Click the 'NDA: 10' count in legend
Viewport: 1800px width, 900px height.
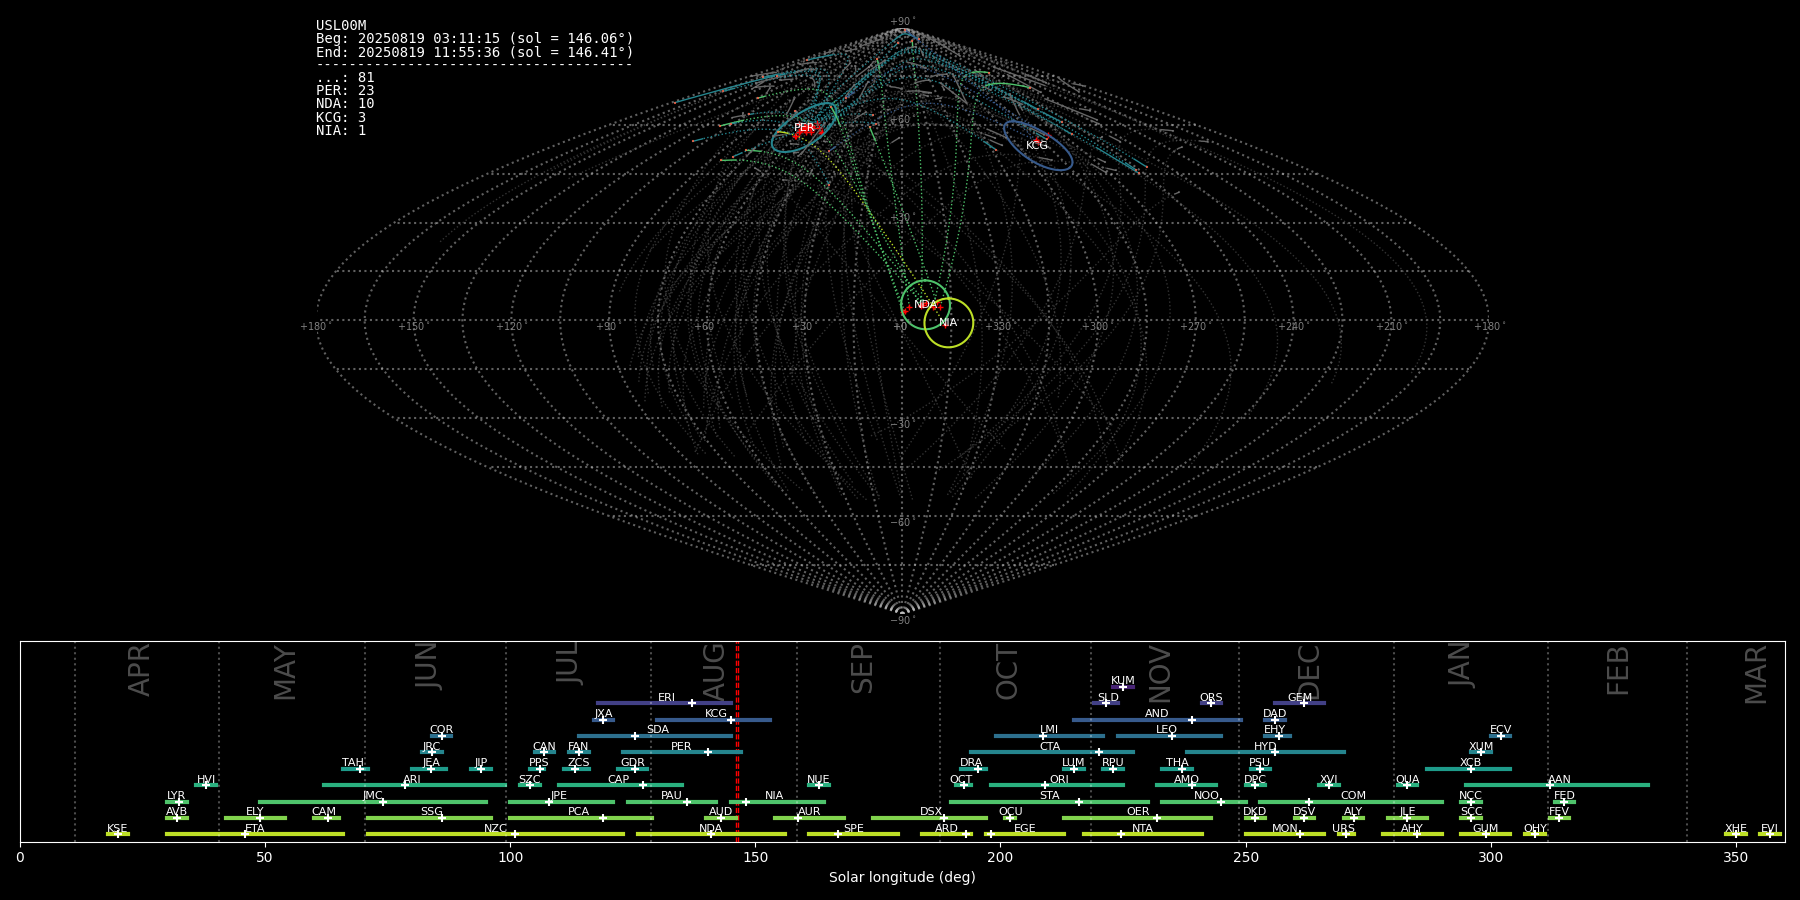[x=345, y=104]
